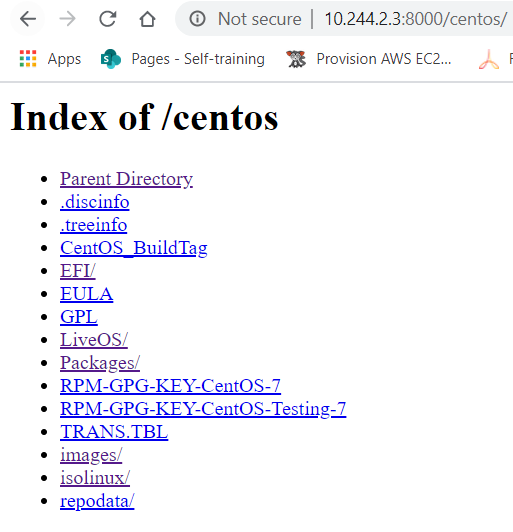The width and height of the screenshot is (513, 532).
Task: View site information for the Not secure warning
Action: pyautogui.click(x=197, y=19)
